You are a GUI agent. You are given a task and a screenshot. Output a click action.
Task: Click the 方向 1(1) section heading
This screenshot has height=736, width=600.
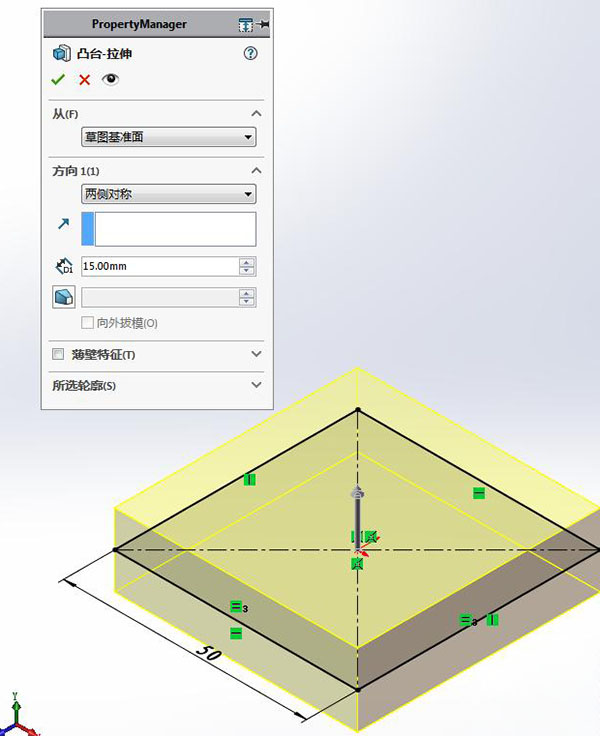click(76, 171)
